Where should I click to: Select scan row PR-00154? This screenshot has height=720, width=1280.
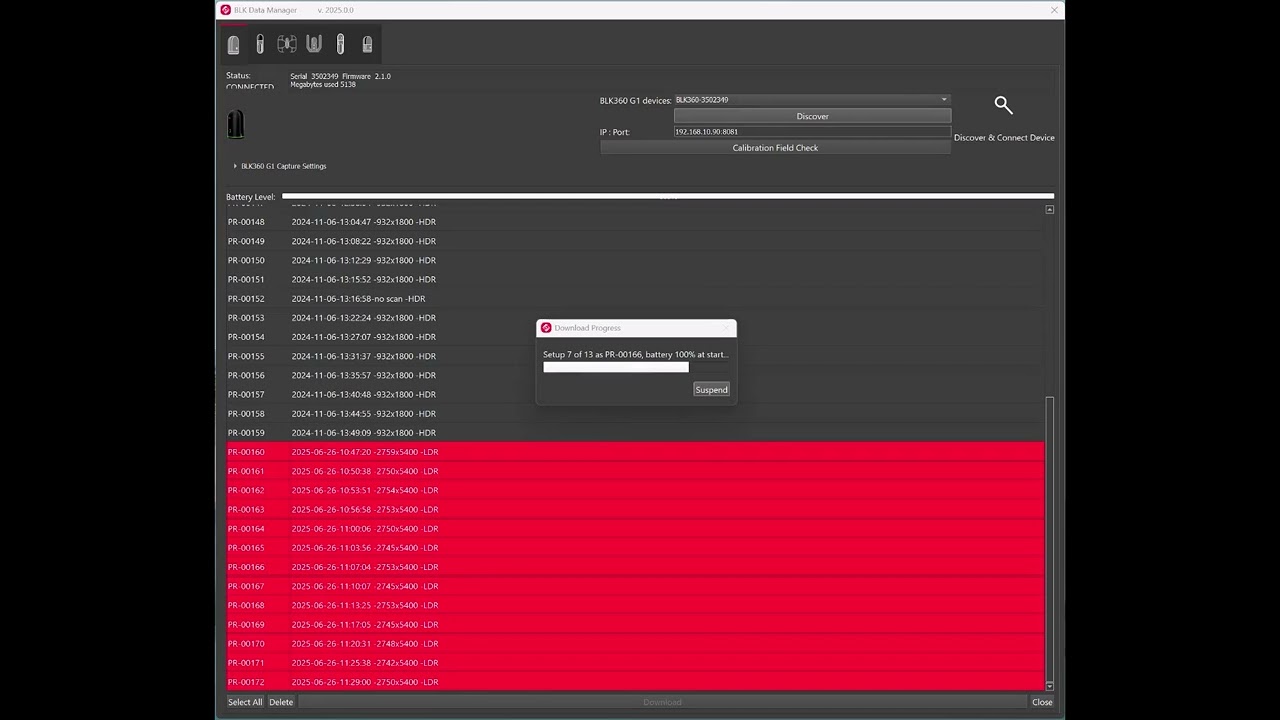click(x=635, y=337)
